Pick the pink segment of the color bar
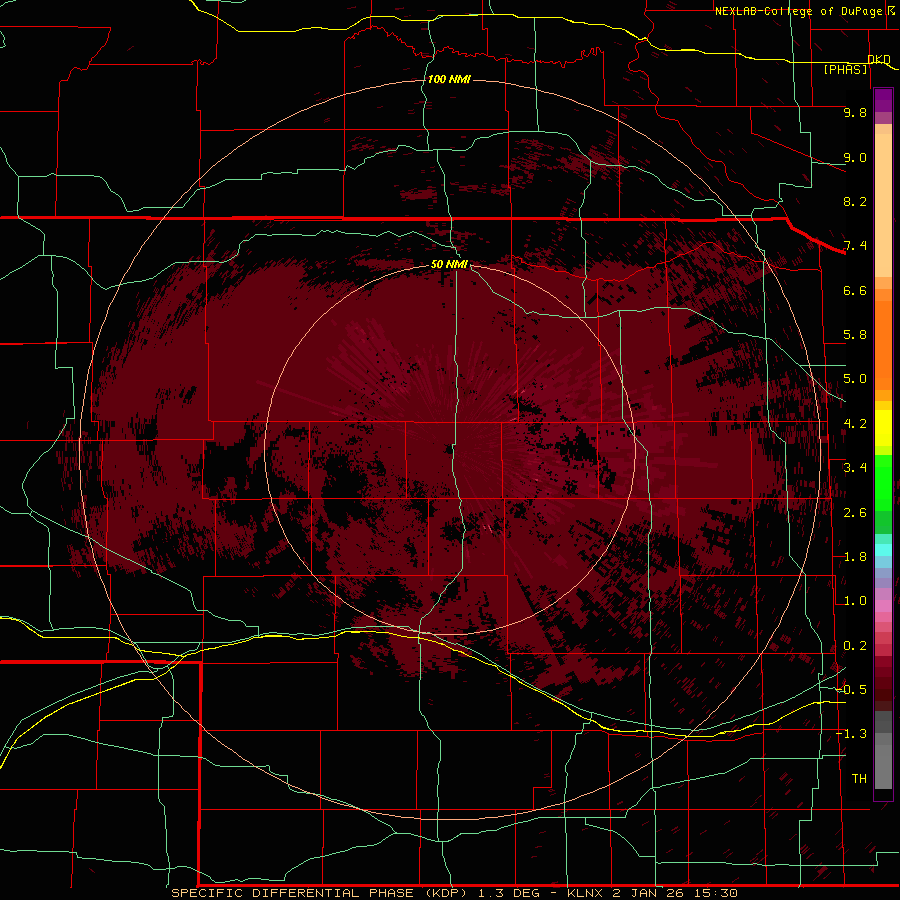The height and width of the screenshot is (900, 900). click(x=883, y=606)
